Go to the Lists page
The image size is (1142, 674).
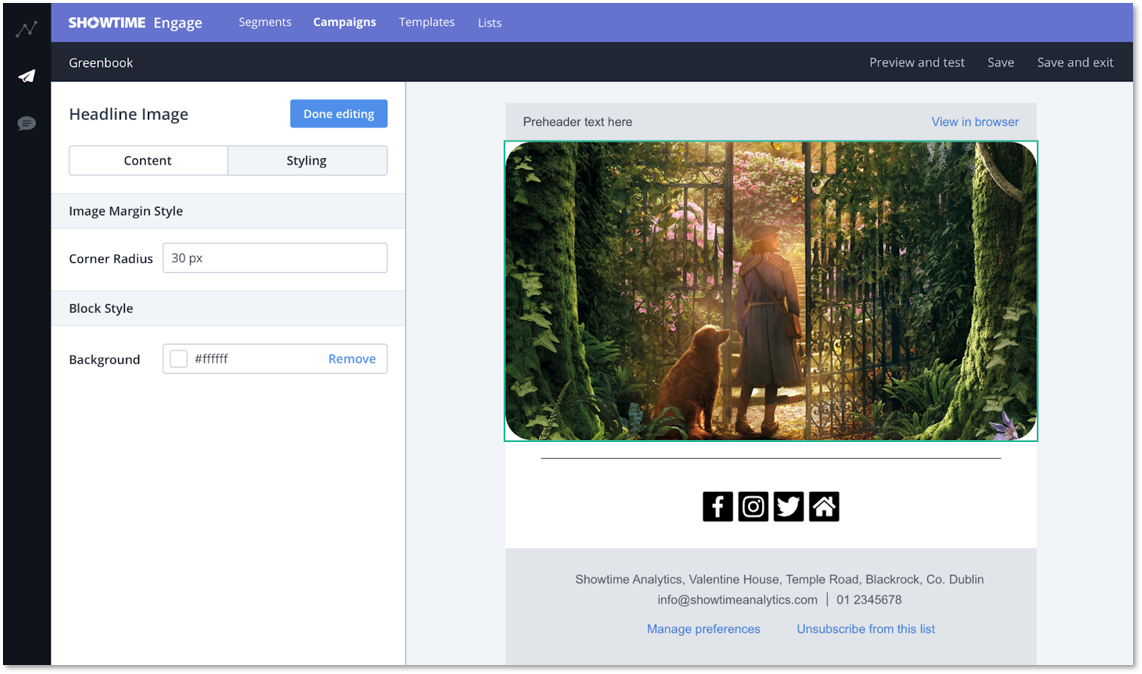click(489, 22)
